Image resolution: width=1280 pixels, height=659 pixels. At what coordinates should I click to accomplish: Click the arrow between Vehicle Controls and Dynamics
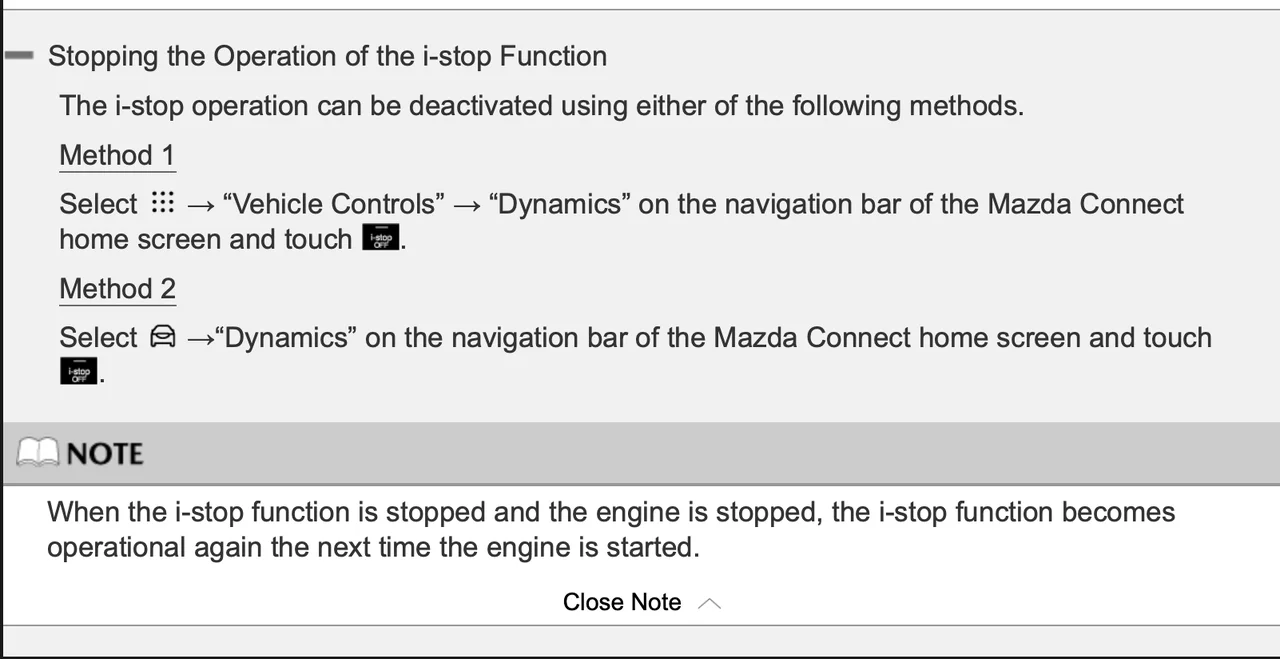[467, 205]
